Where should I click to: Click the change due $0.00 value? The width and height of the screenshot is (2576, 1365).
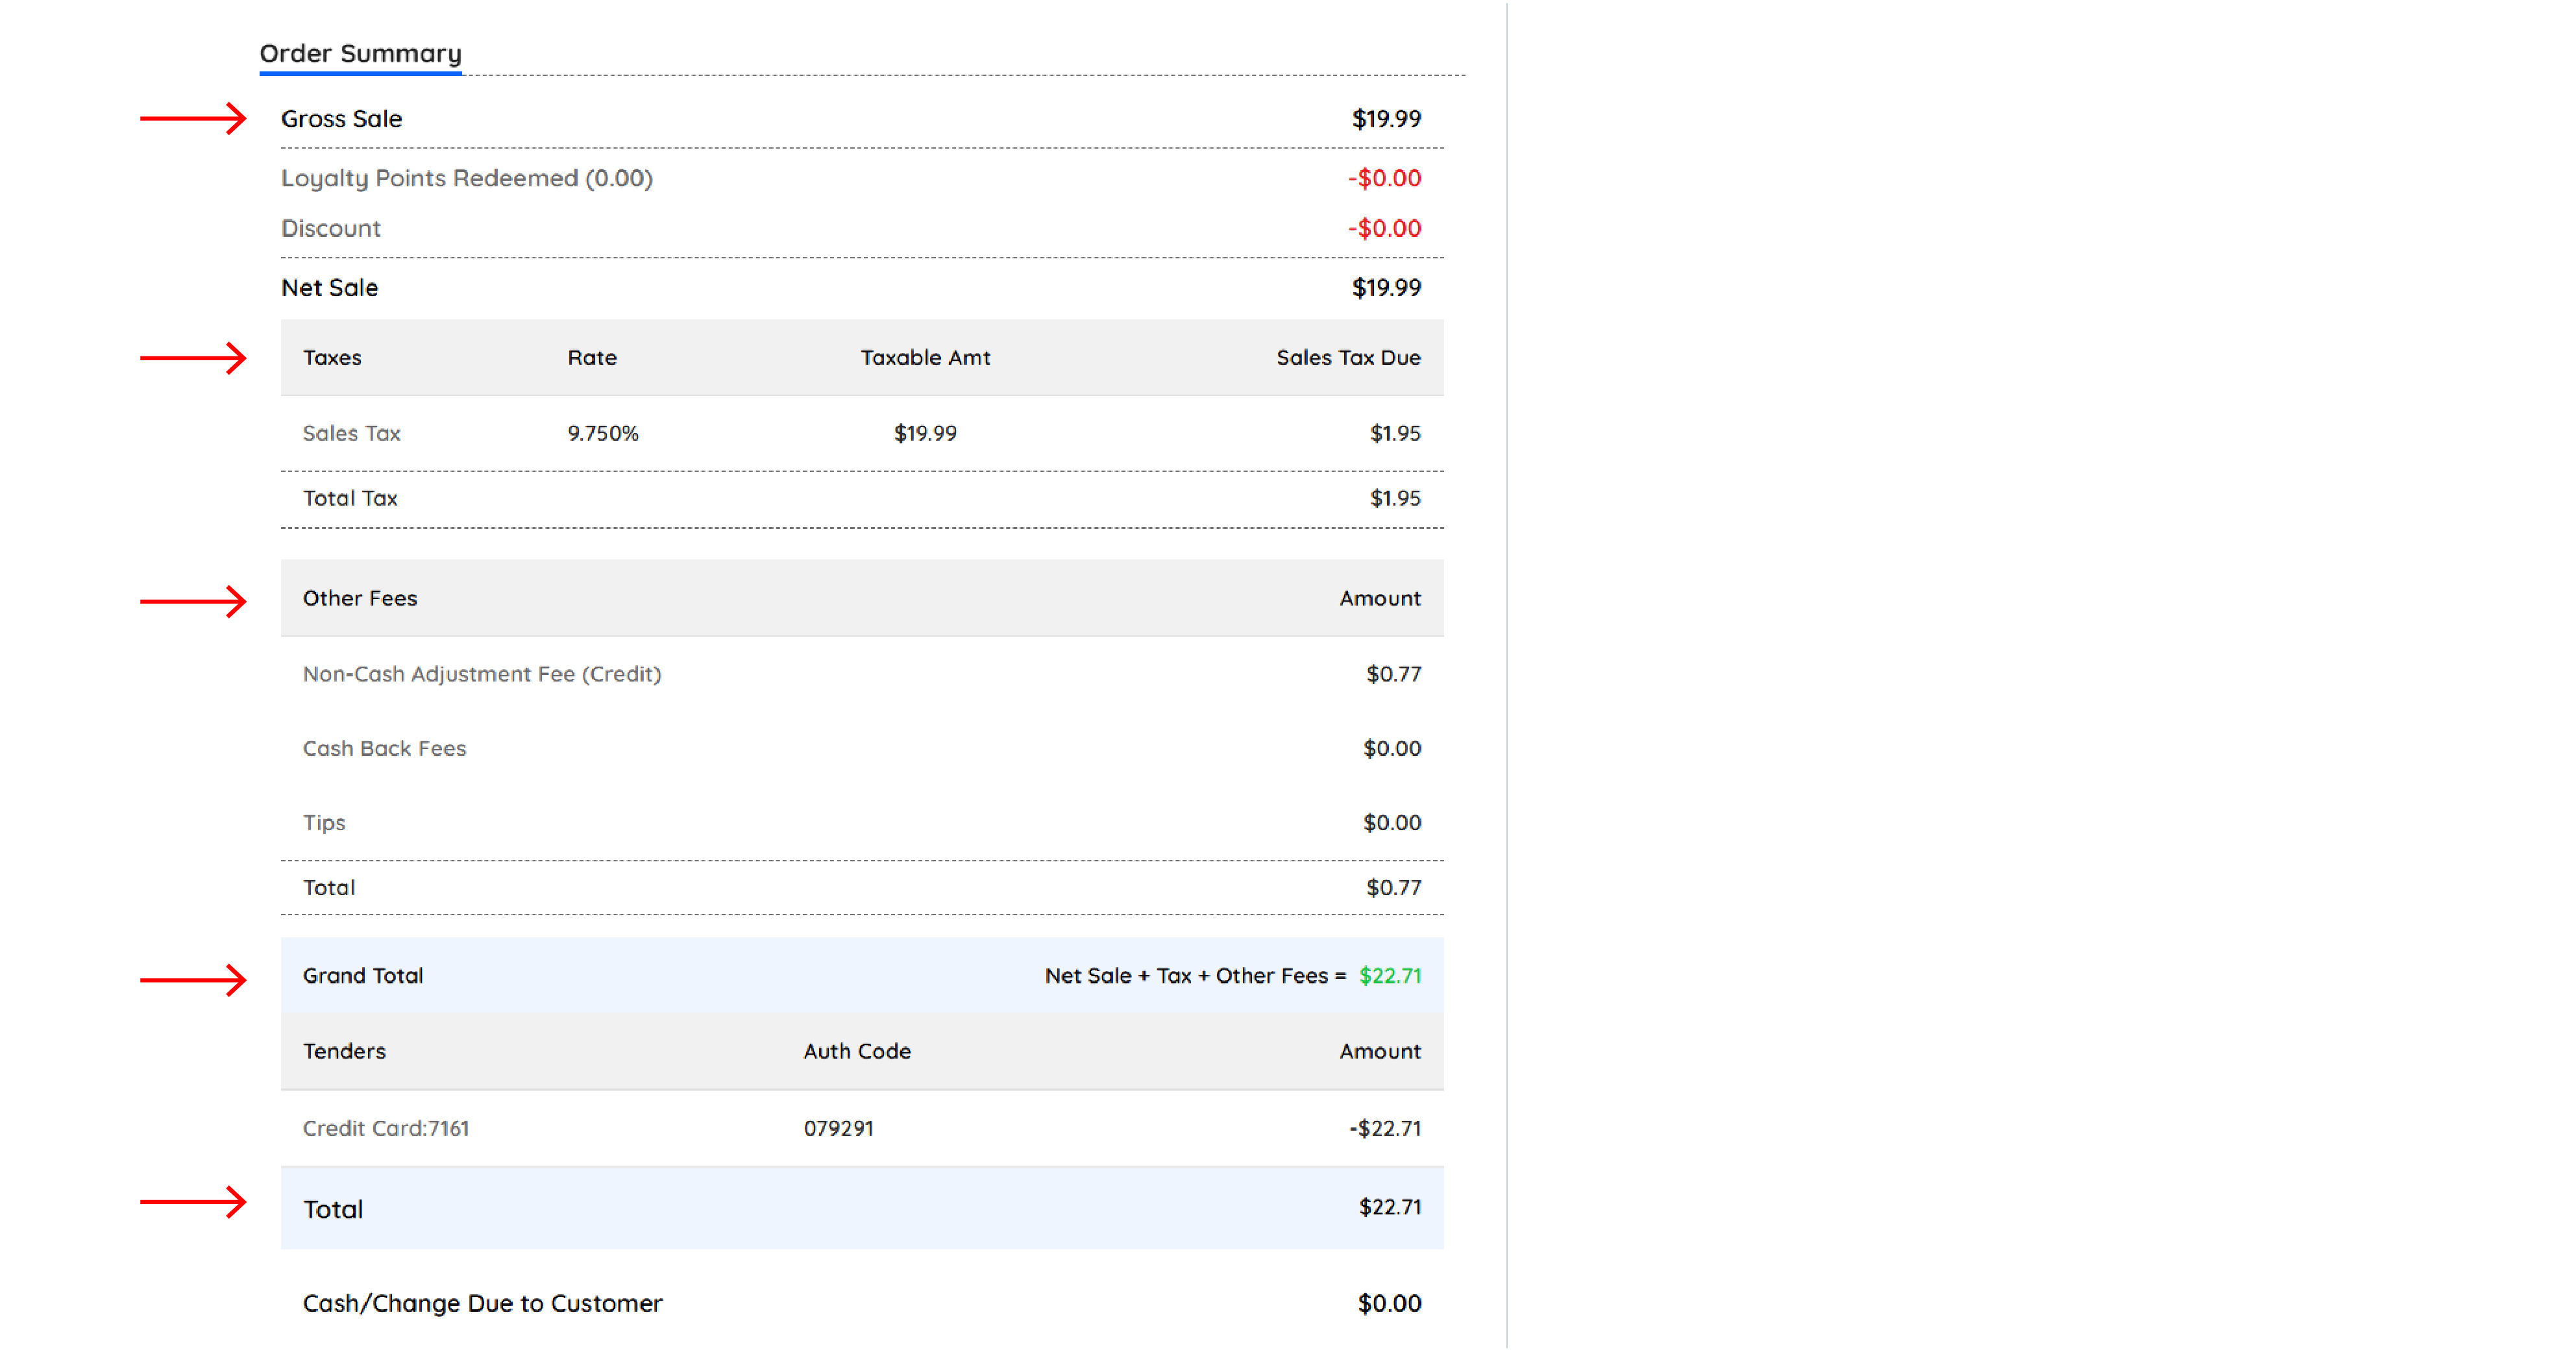click(1389, 1304)
